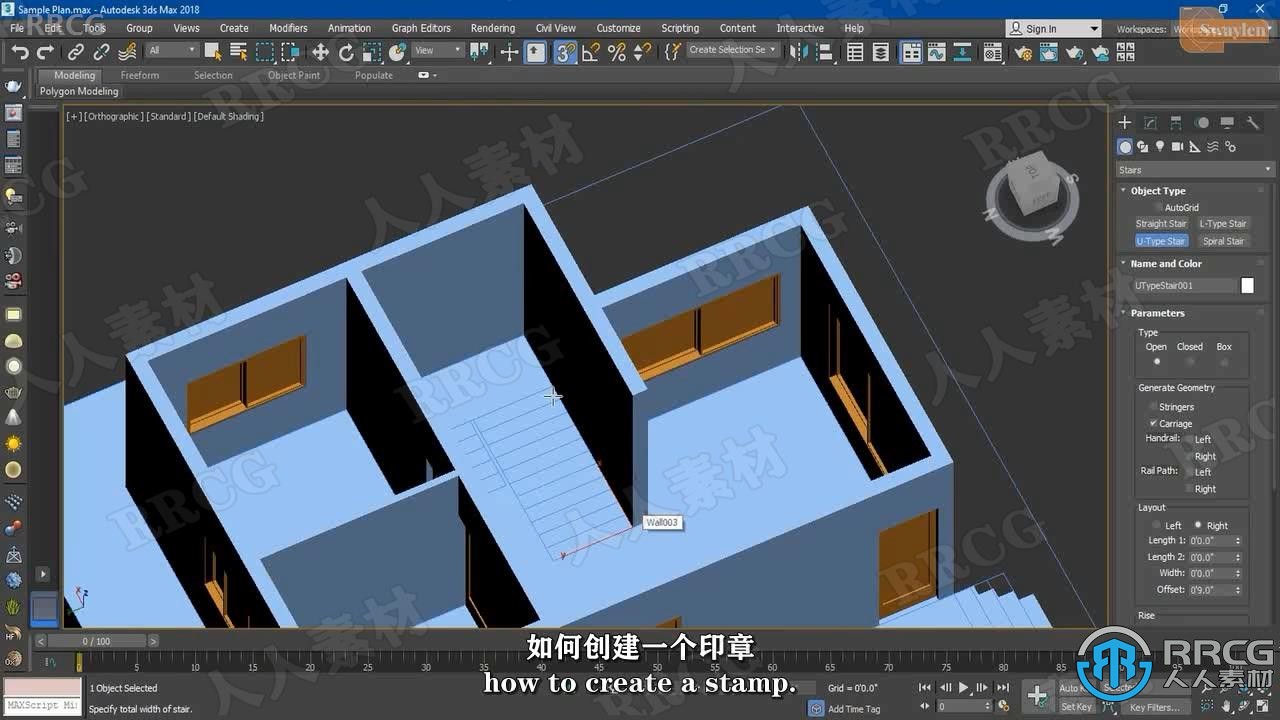This screenshot has width=1280, height=720.
Task: Select the Lights category icon
Action: (x=1160, y=147)
